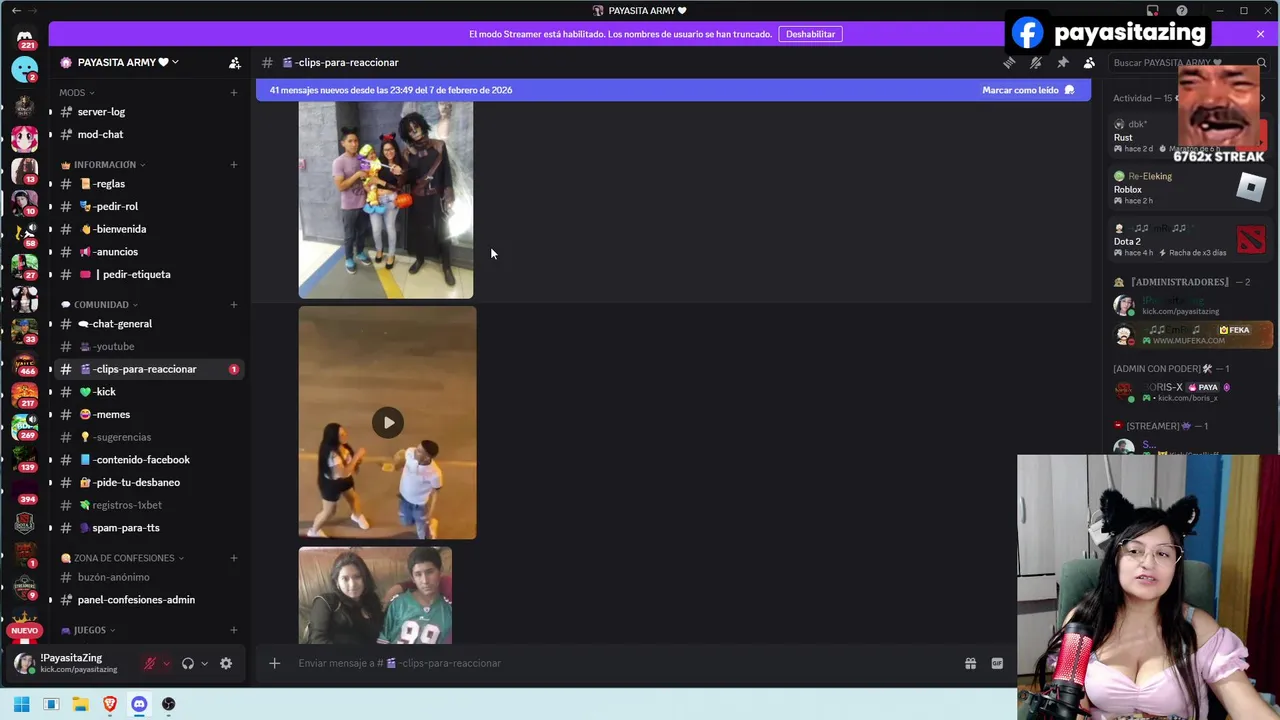
Task: Open the -kick channel
Action: [150, 392]
